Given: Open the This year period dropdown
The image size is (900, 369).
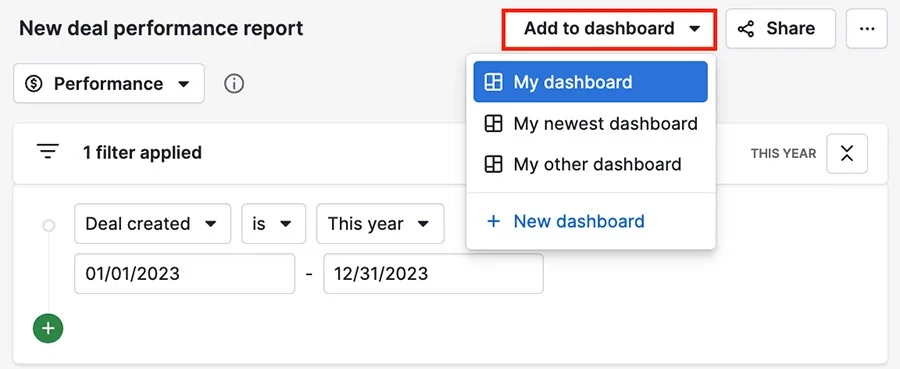Looking at the screenshot, I should 381,223.
